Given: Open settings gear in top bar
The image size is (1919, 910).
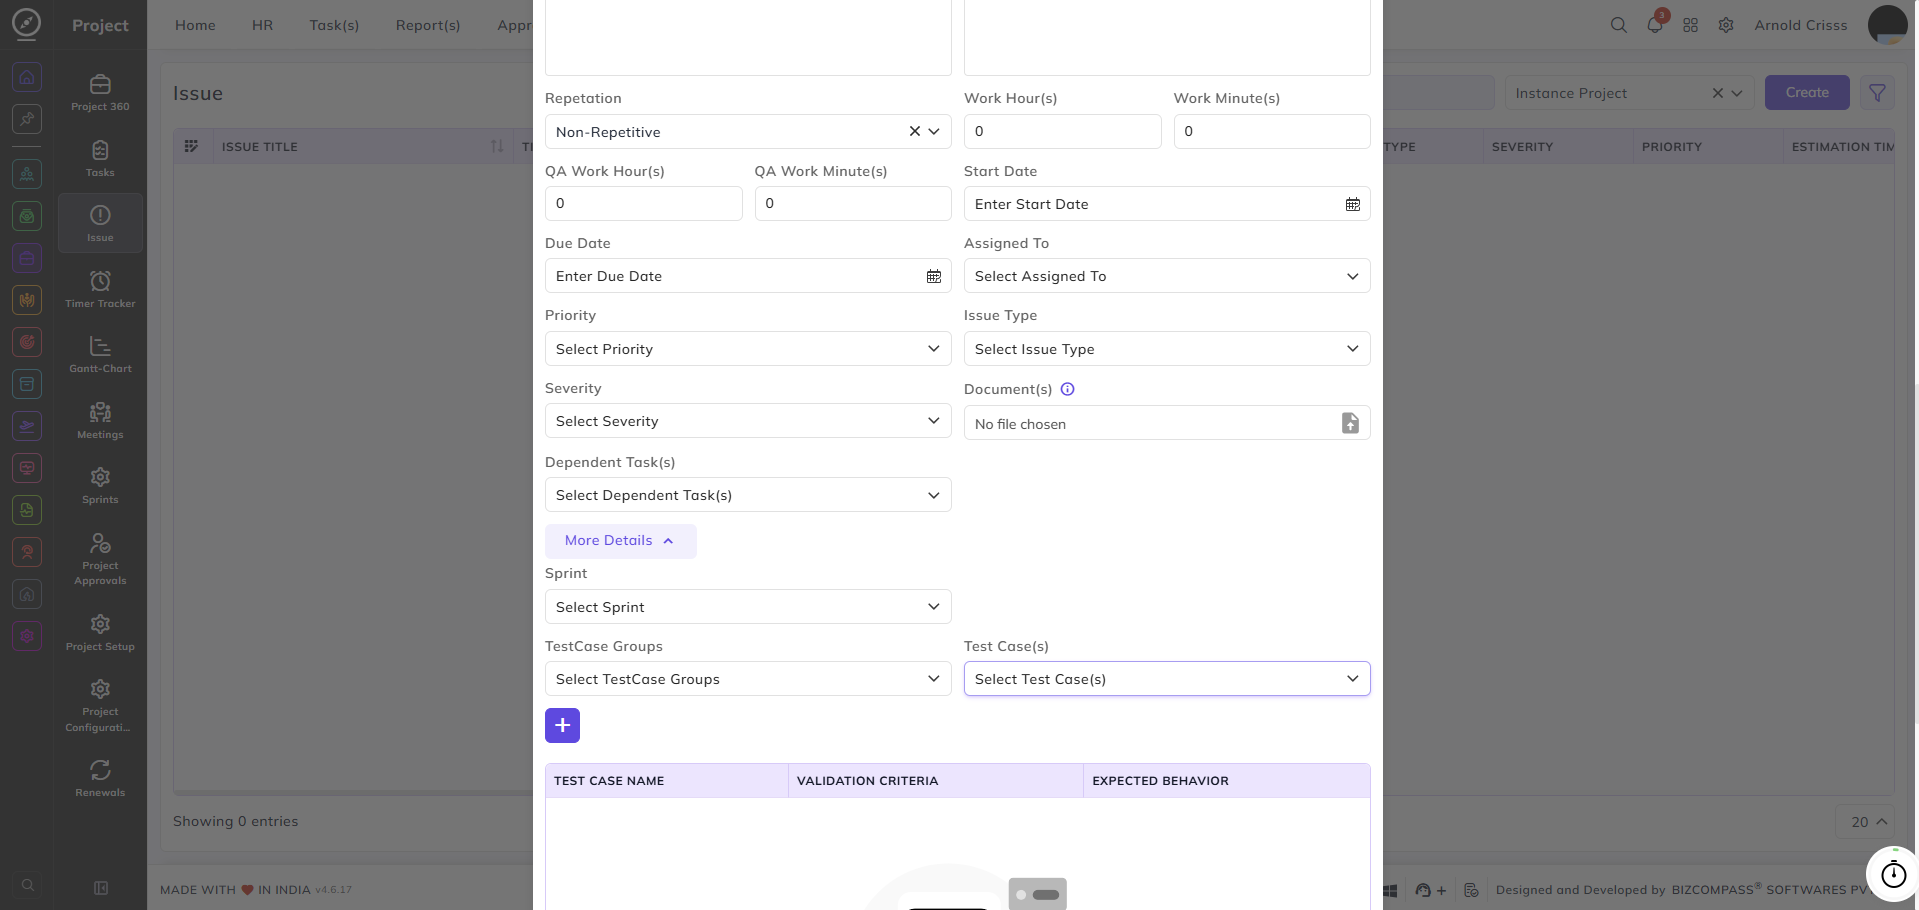Looking at the screenshot, I should (1726, 25).
